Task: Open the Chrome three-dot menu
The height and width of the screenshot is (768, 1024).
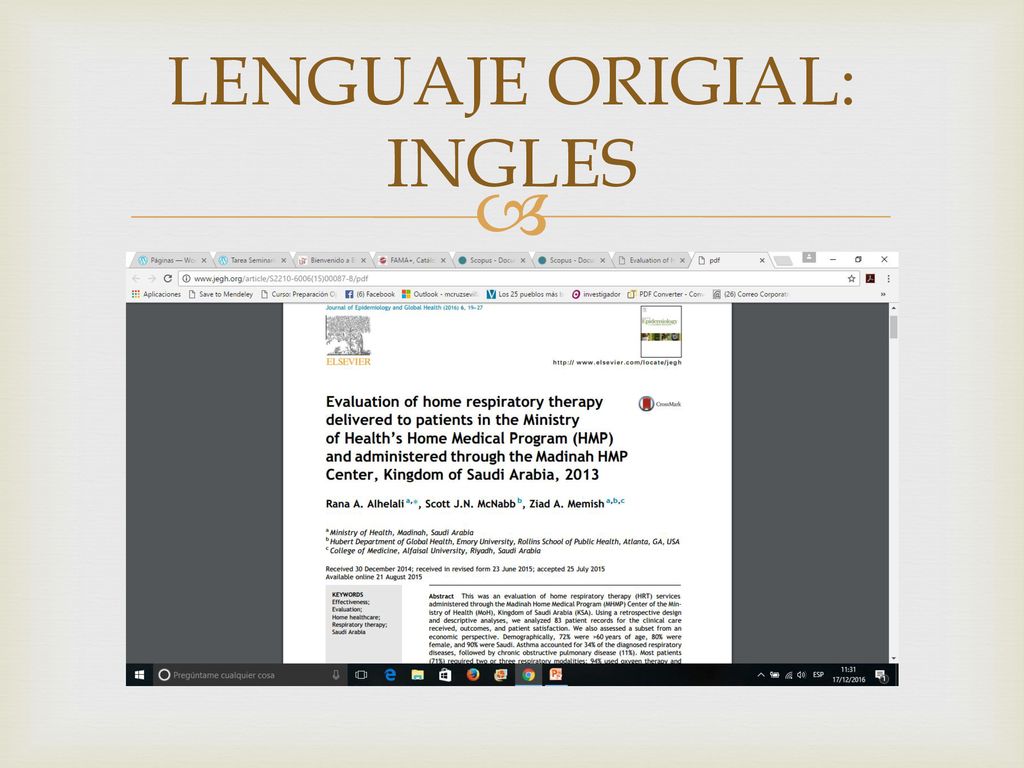Action: pyautogui.click(x=888, y=278)
